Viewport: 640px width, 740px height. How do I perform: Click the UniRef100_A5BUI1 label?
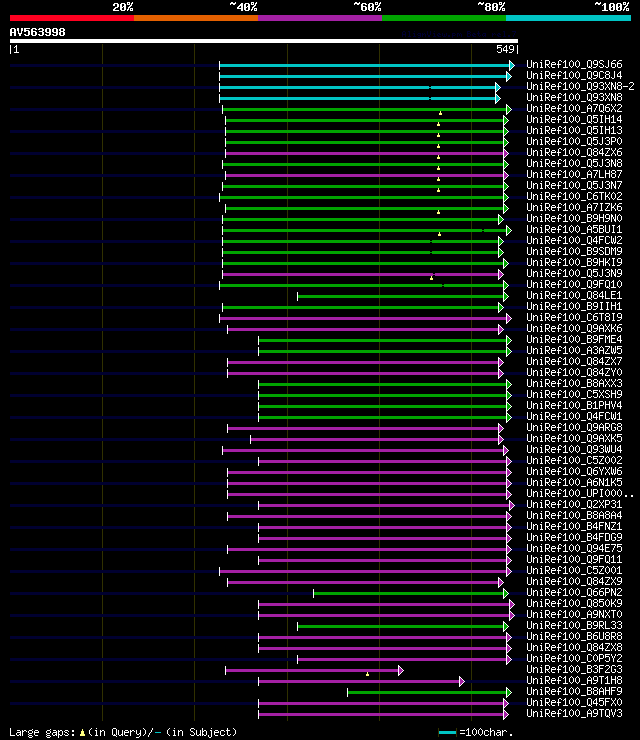tap(574, 229)
